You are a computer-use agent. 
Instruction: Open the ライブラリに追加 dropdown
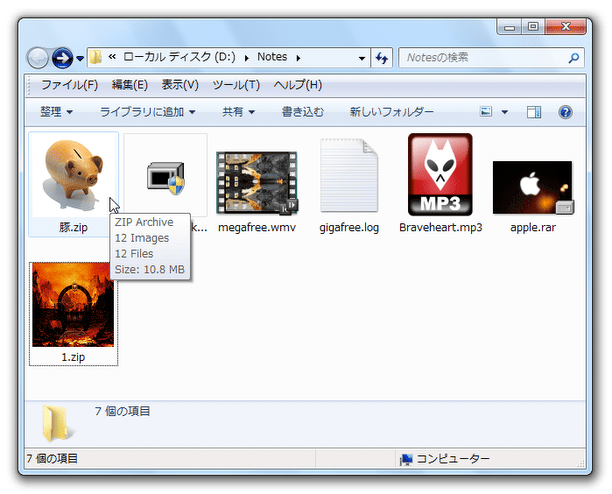[x=148, y=112]
